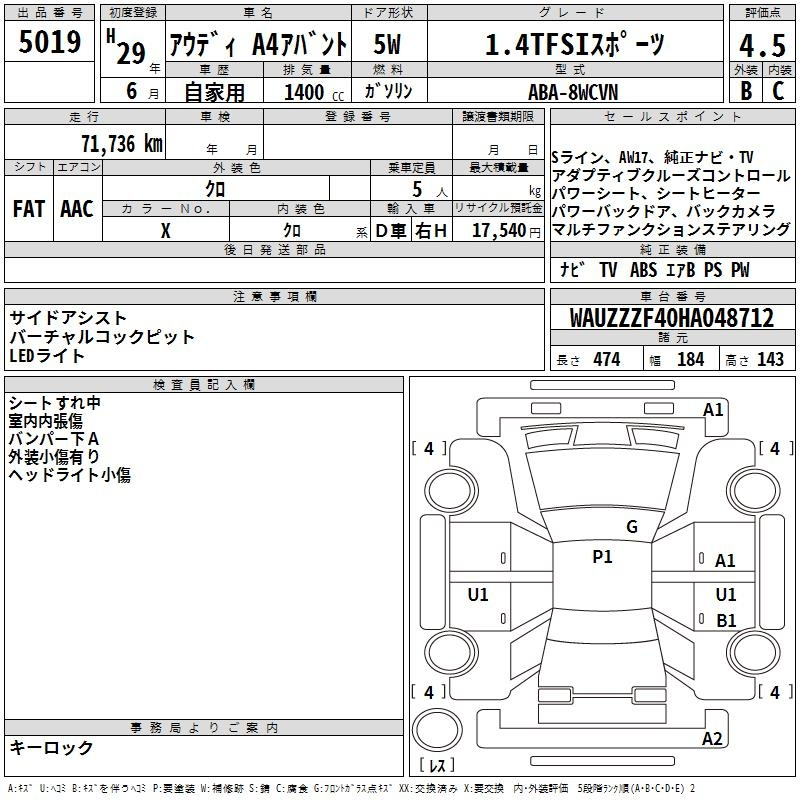The height and width of the screenshot is (800, 800).
Task: Select the FAT shift type cell
Action: [x=28, y=209]
